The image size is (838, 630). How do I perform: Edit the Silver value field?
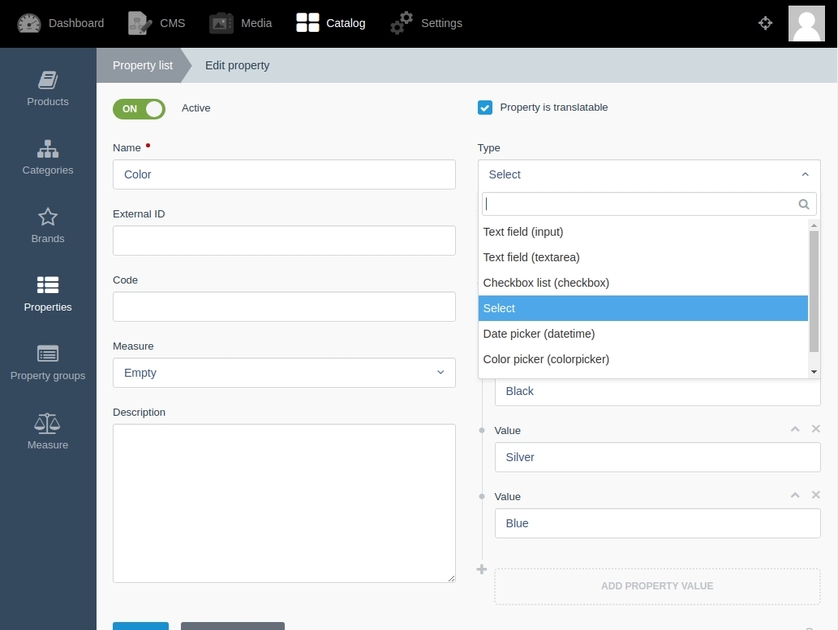point(657,457)
